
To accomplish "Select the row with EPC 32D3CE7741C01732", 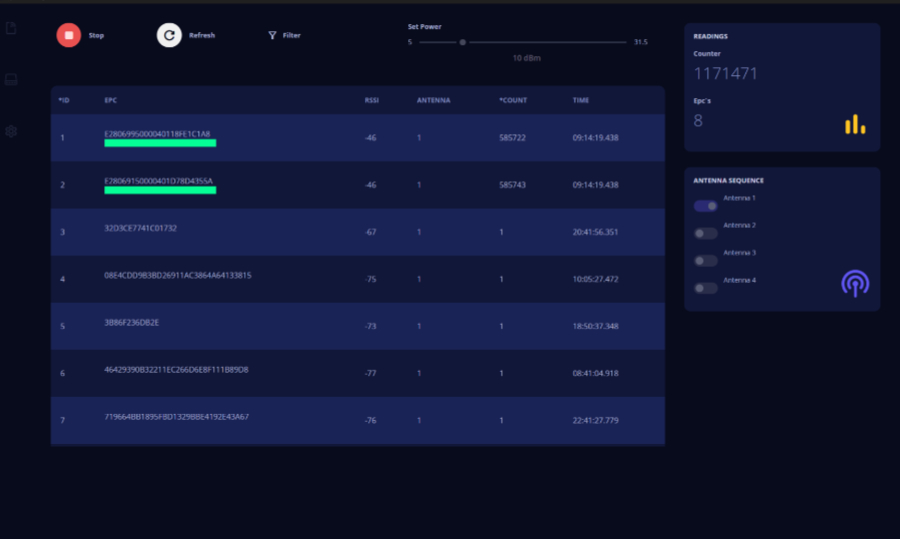I will point(141,228).
